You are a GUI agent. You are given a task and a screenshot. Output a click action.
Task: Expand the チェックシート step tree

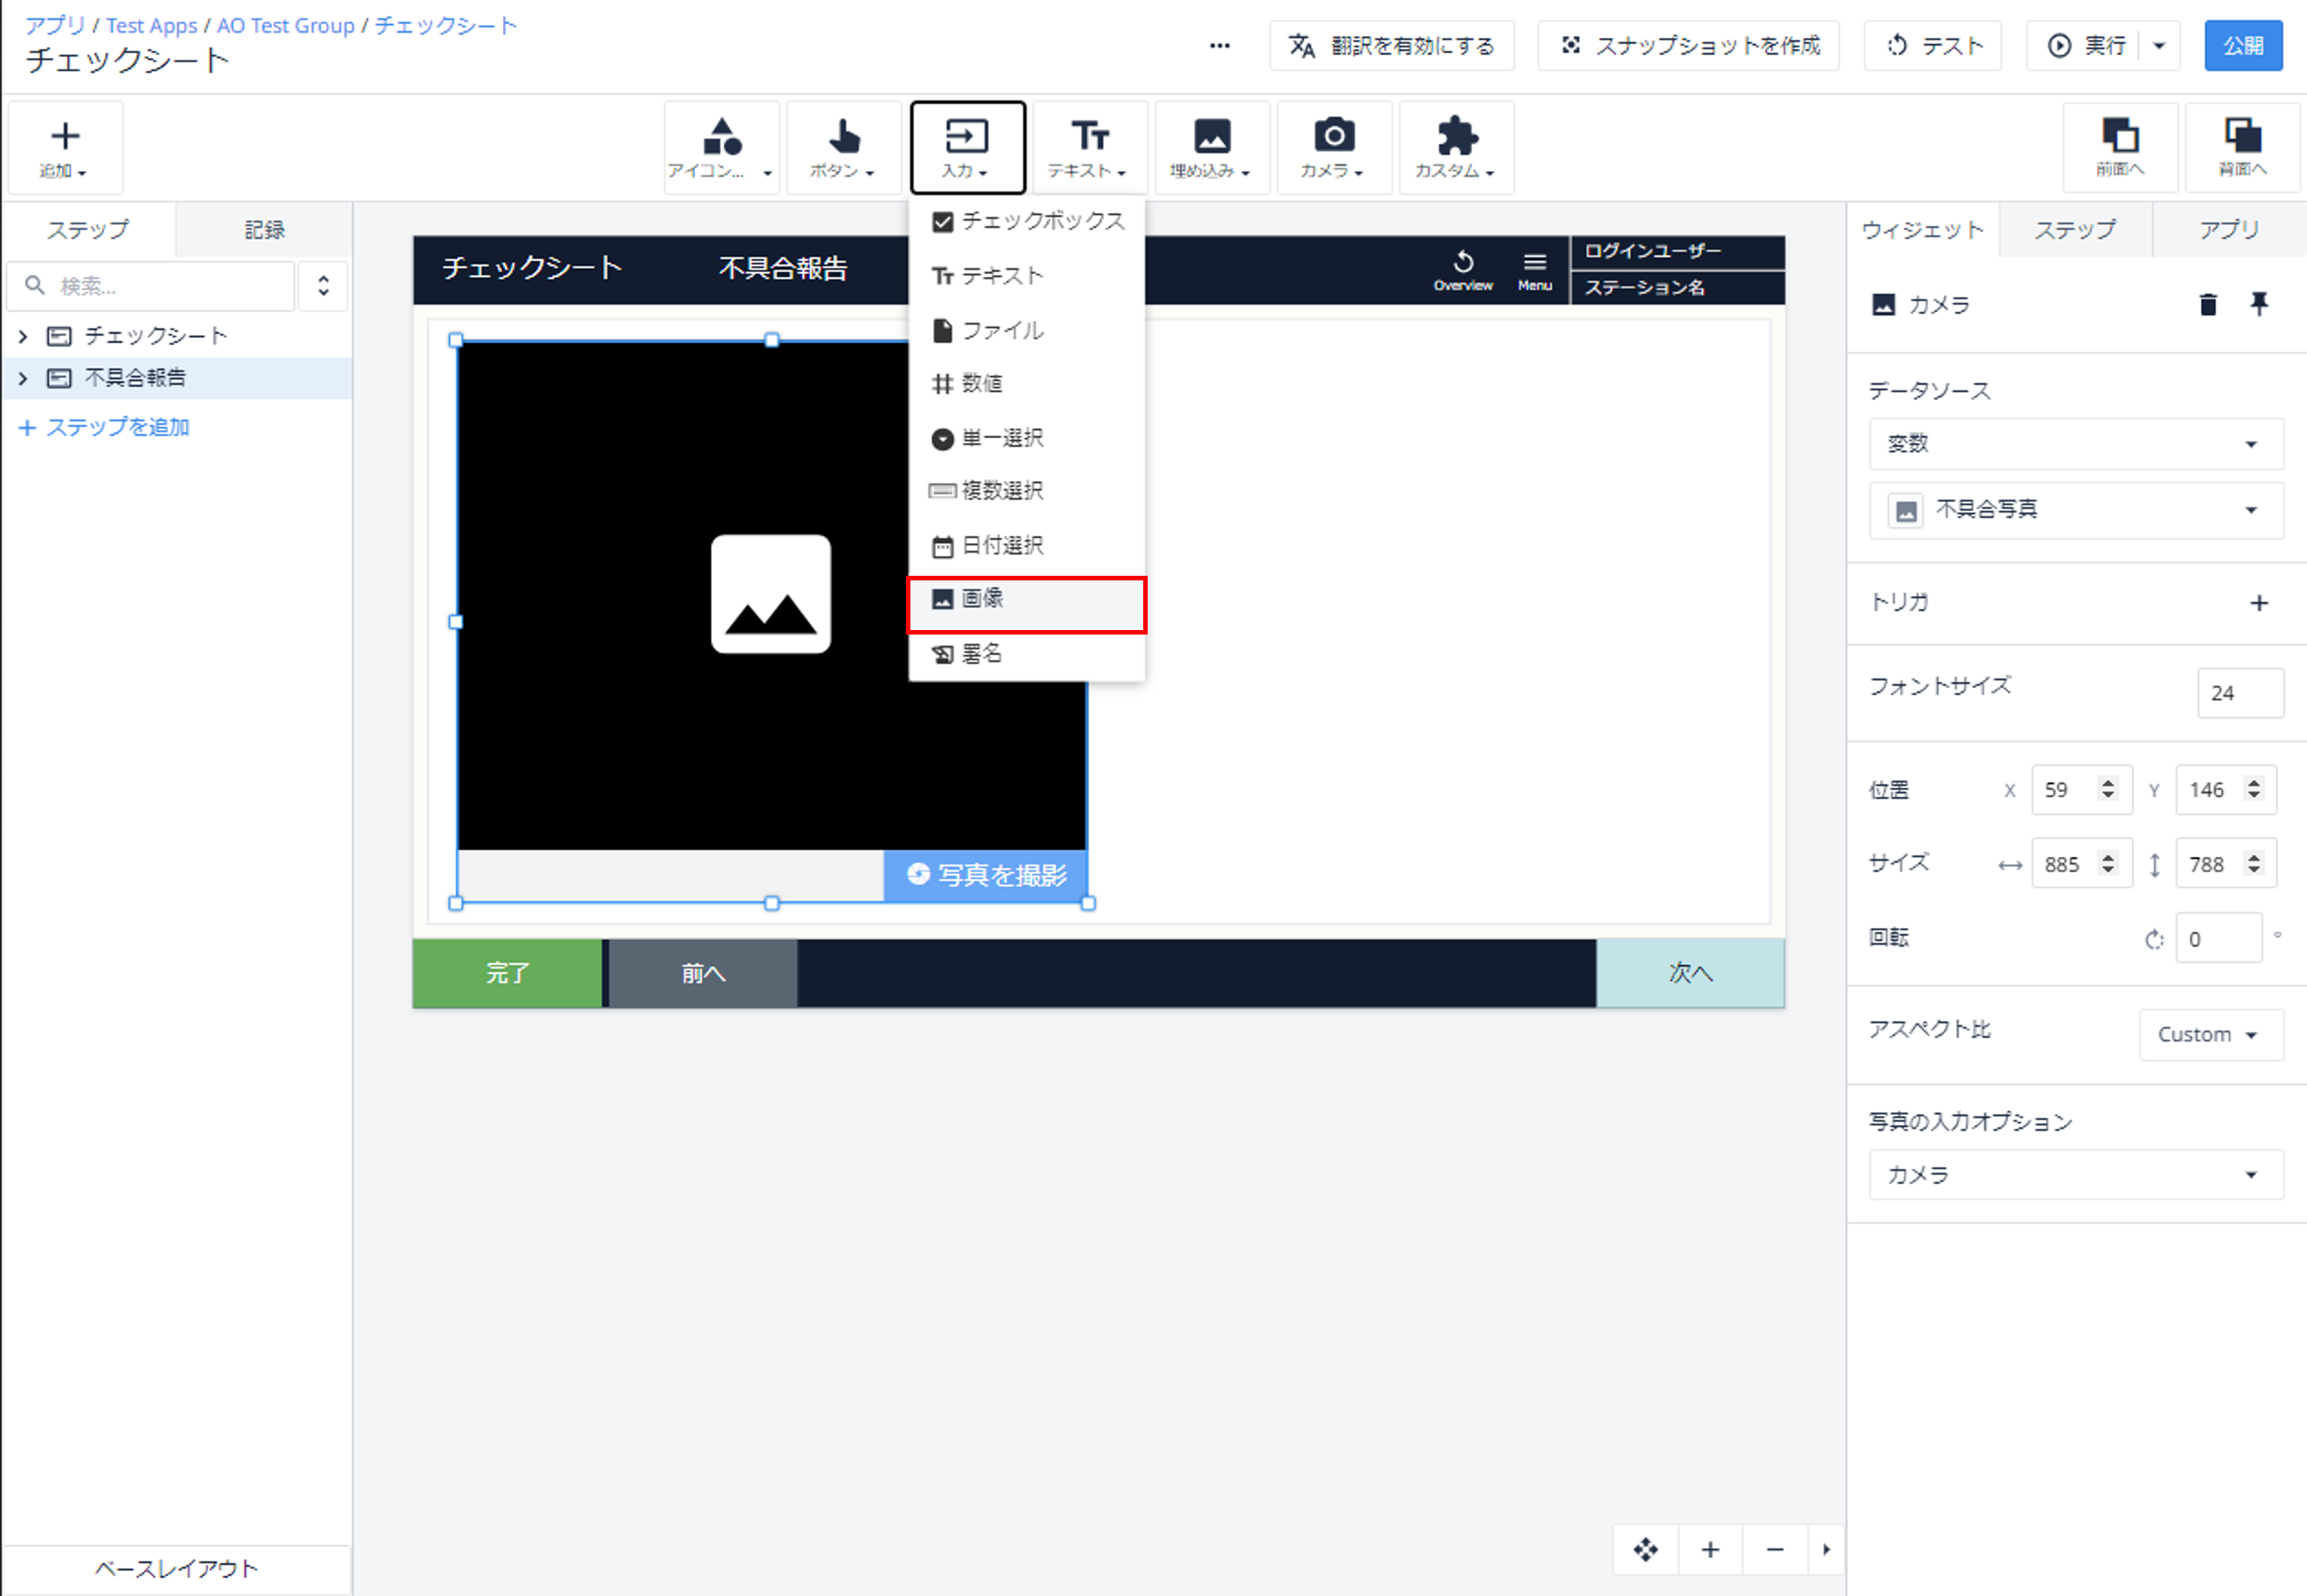coord(23,336)
